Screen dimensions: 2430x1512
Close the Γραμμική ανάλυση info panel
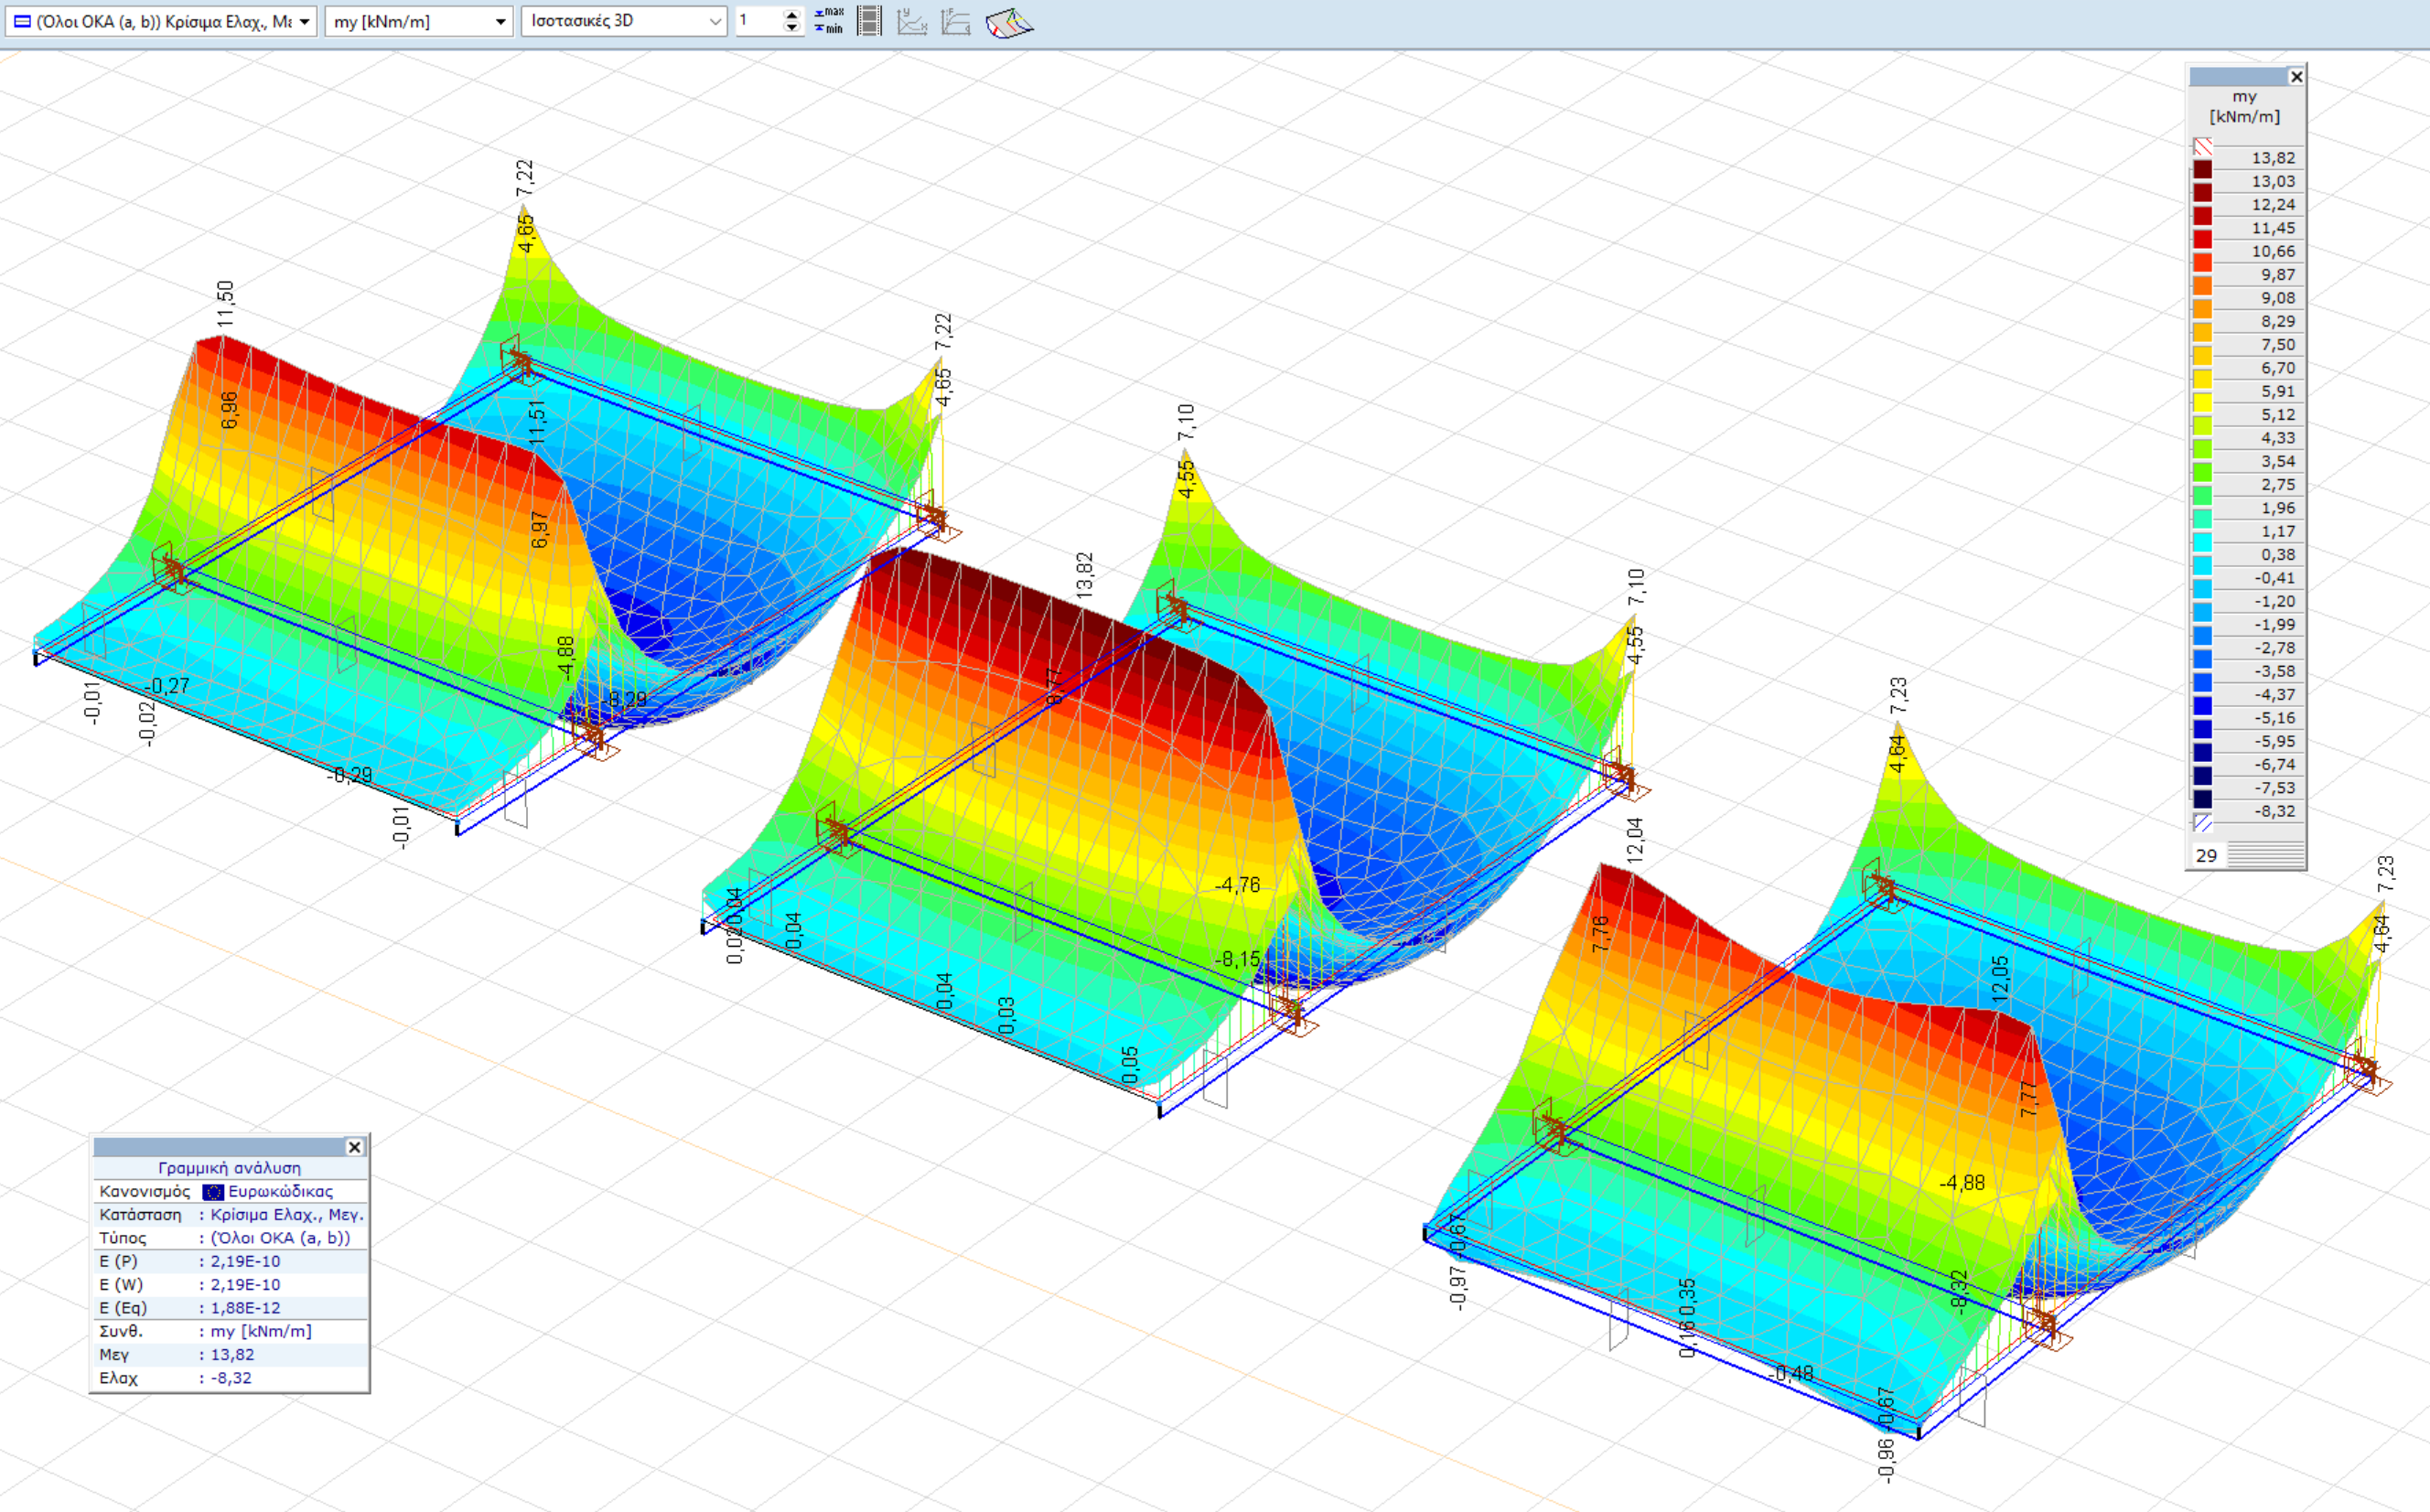tap(354, 1147)
